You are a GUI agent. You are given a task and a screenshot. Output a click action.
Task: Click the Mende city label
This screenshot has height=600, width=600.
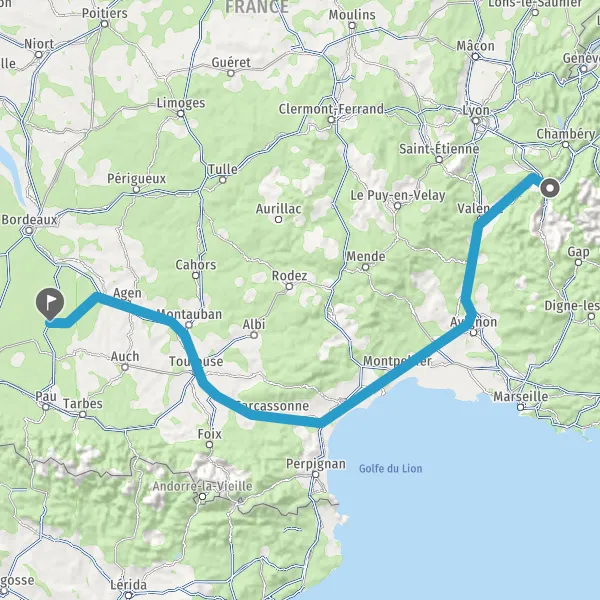point(366,256)
